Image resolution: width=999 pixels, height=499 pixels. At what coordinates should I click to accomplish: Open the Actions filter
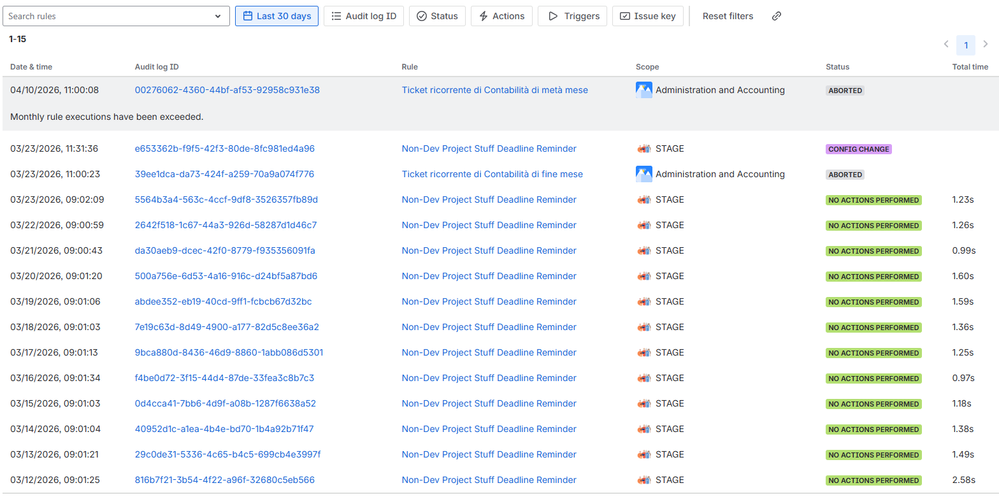(x=501, y=17)
